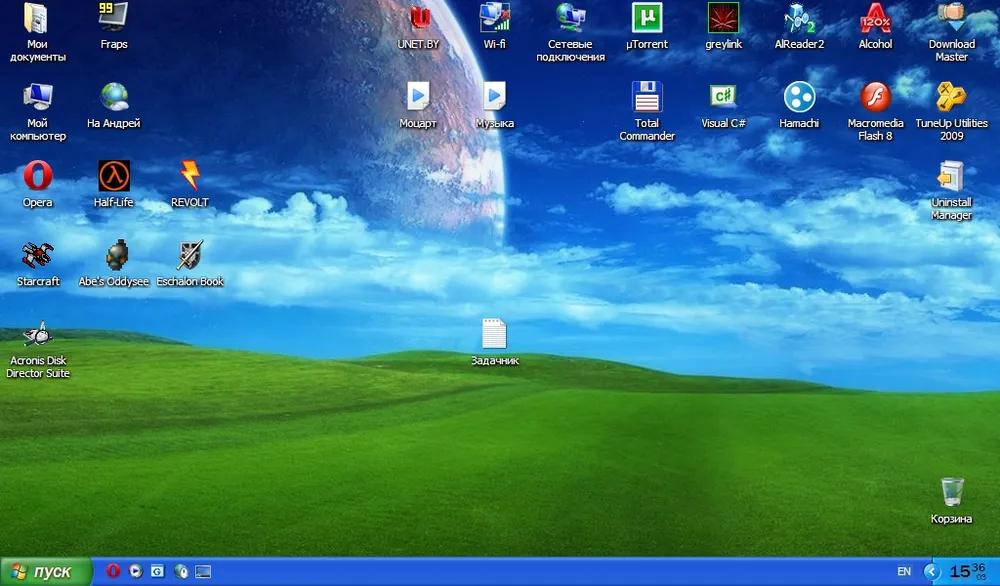Viewport: 1000px width, 586px height.
Task: Launch Total Commander from the desktop
Action: (x=647, y=98)
